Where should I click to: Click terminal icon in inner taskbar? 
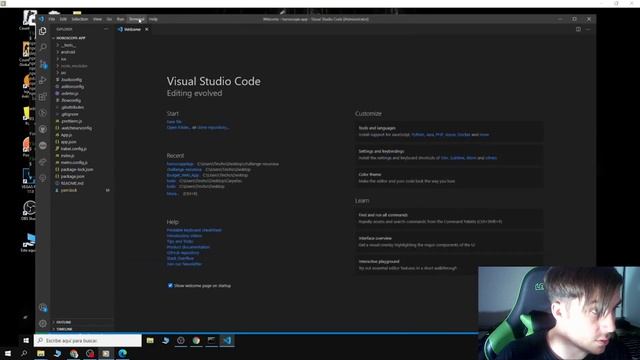point(211,340)
